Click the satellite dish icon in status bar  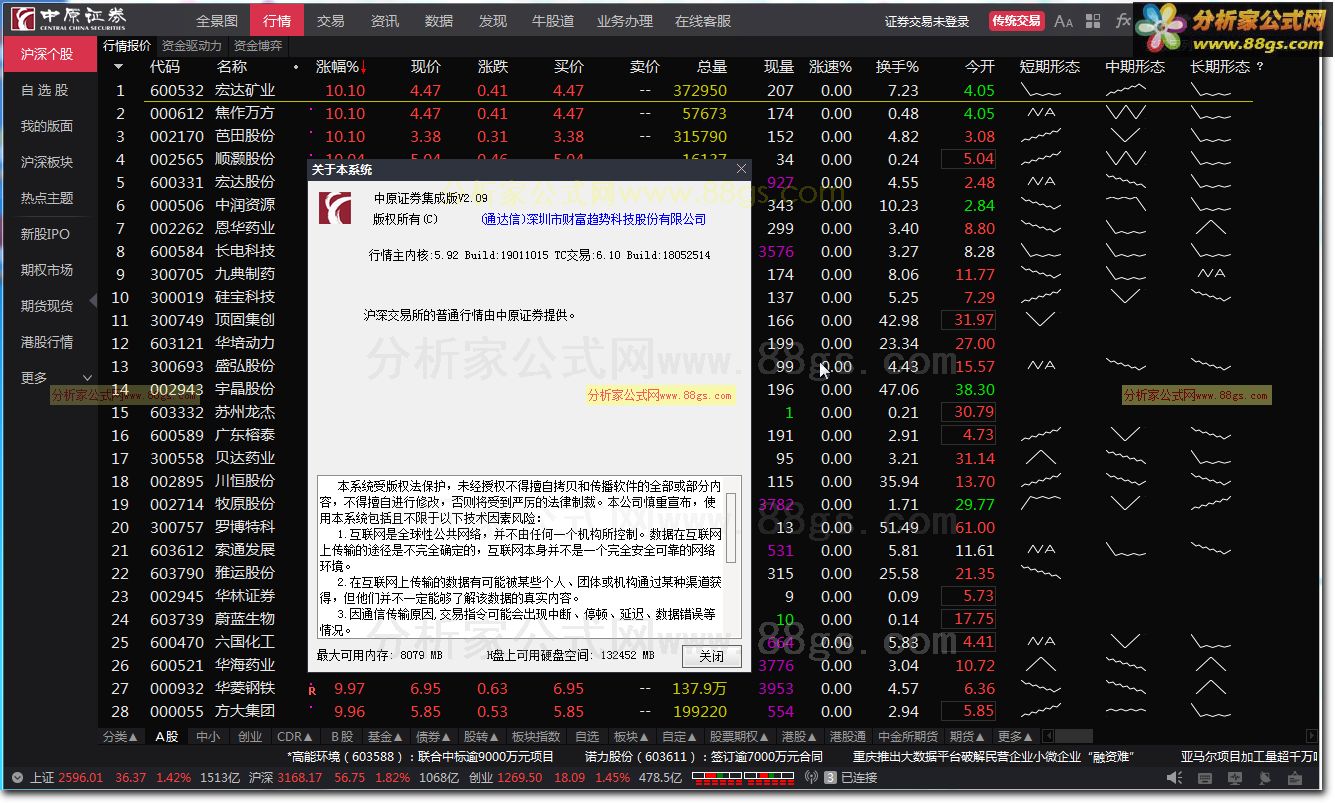coord(1267,778)
